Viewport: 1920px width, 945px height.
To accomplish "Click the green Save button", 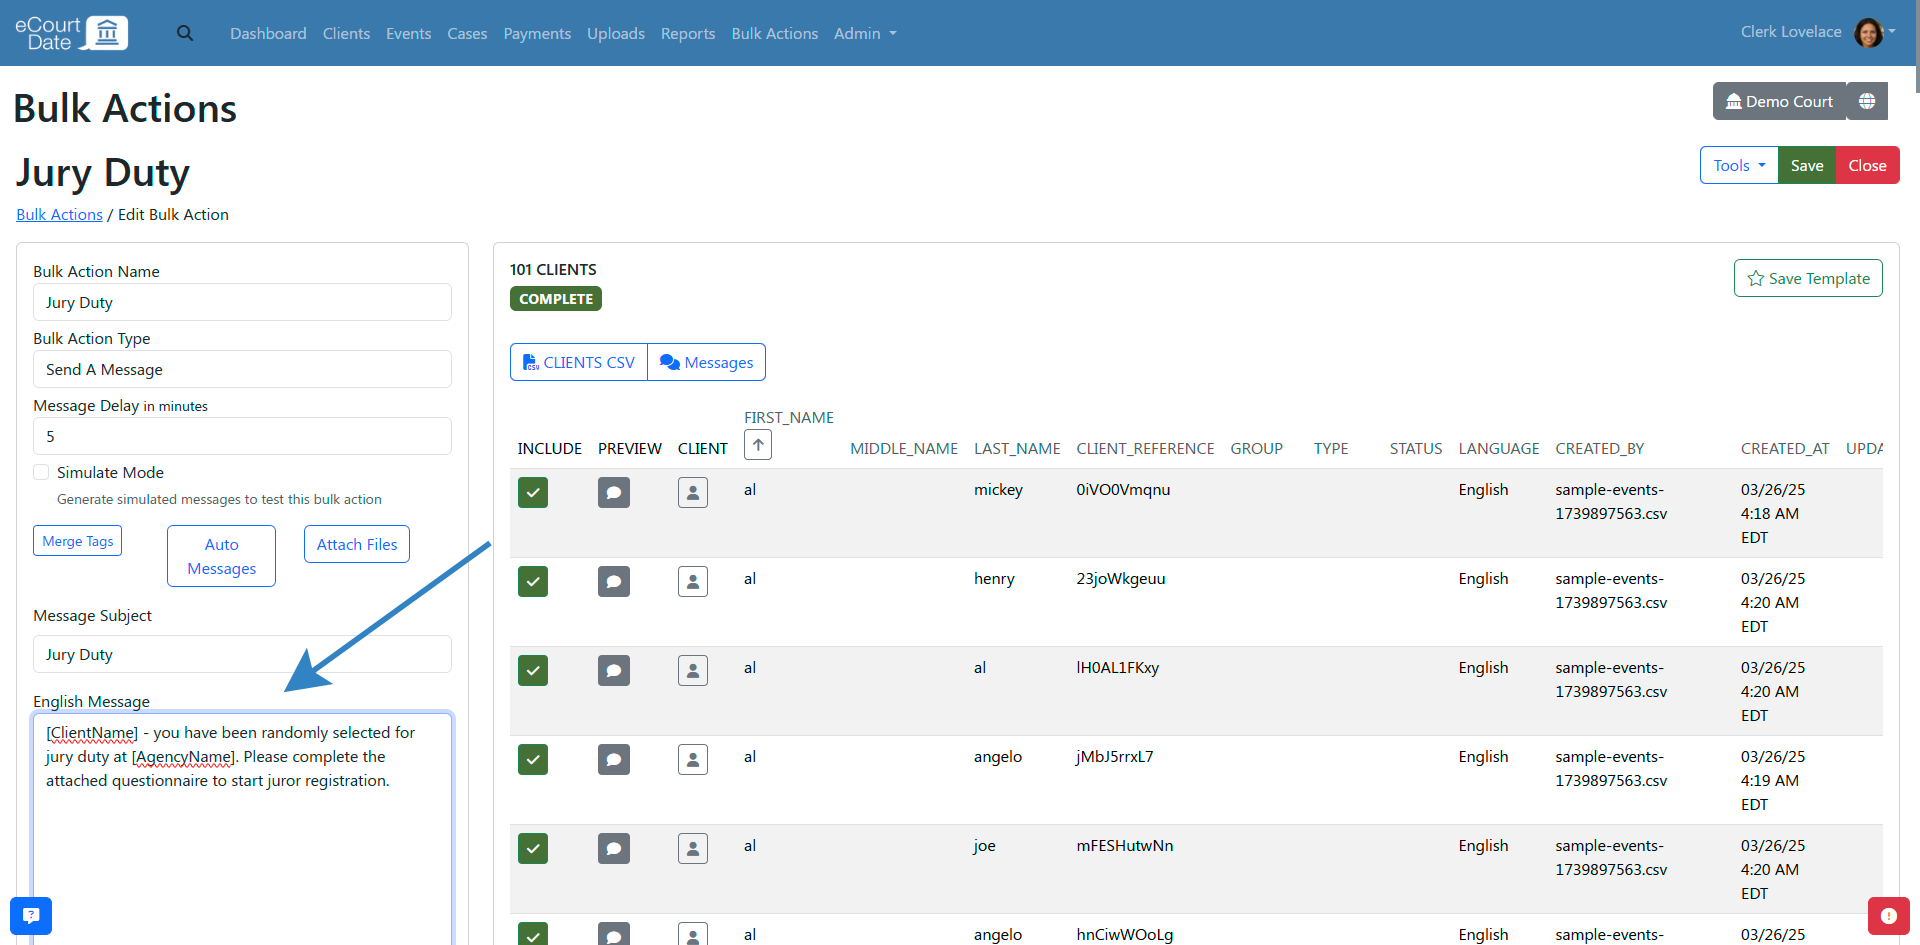I will 1807,165.
